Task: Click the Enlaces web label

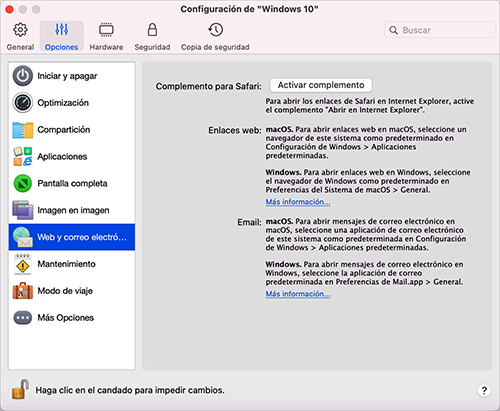Action: coord(235,130)
